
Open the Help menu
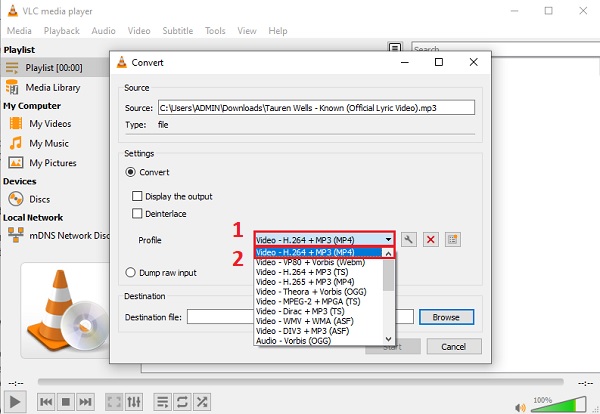tap(278, 31)
